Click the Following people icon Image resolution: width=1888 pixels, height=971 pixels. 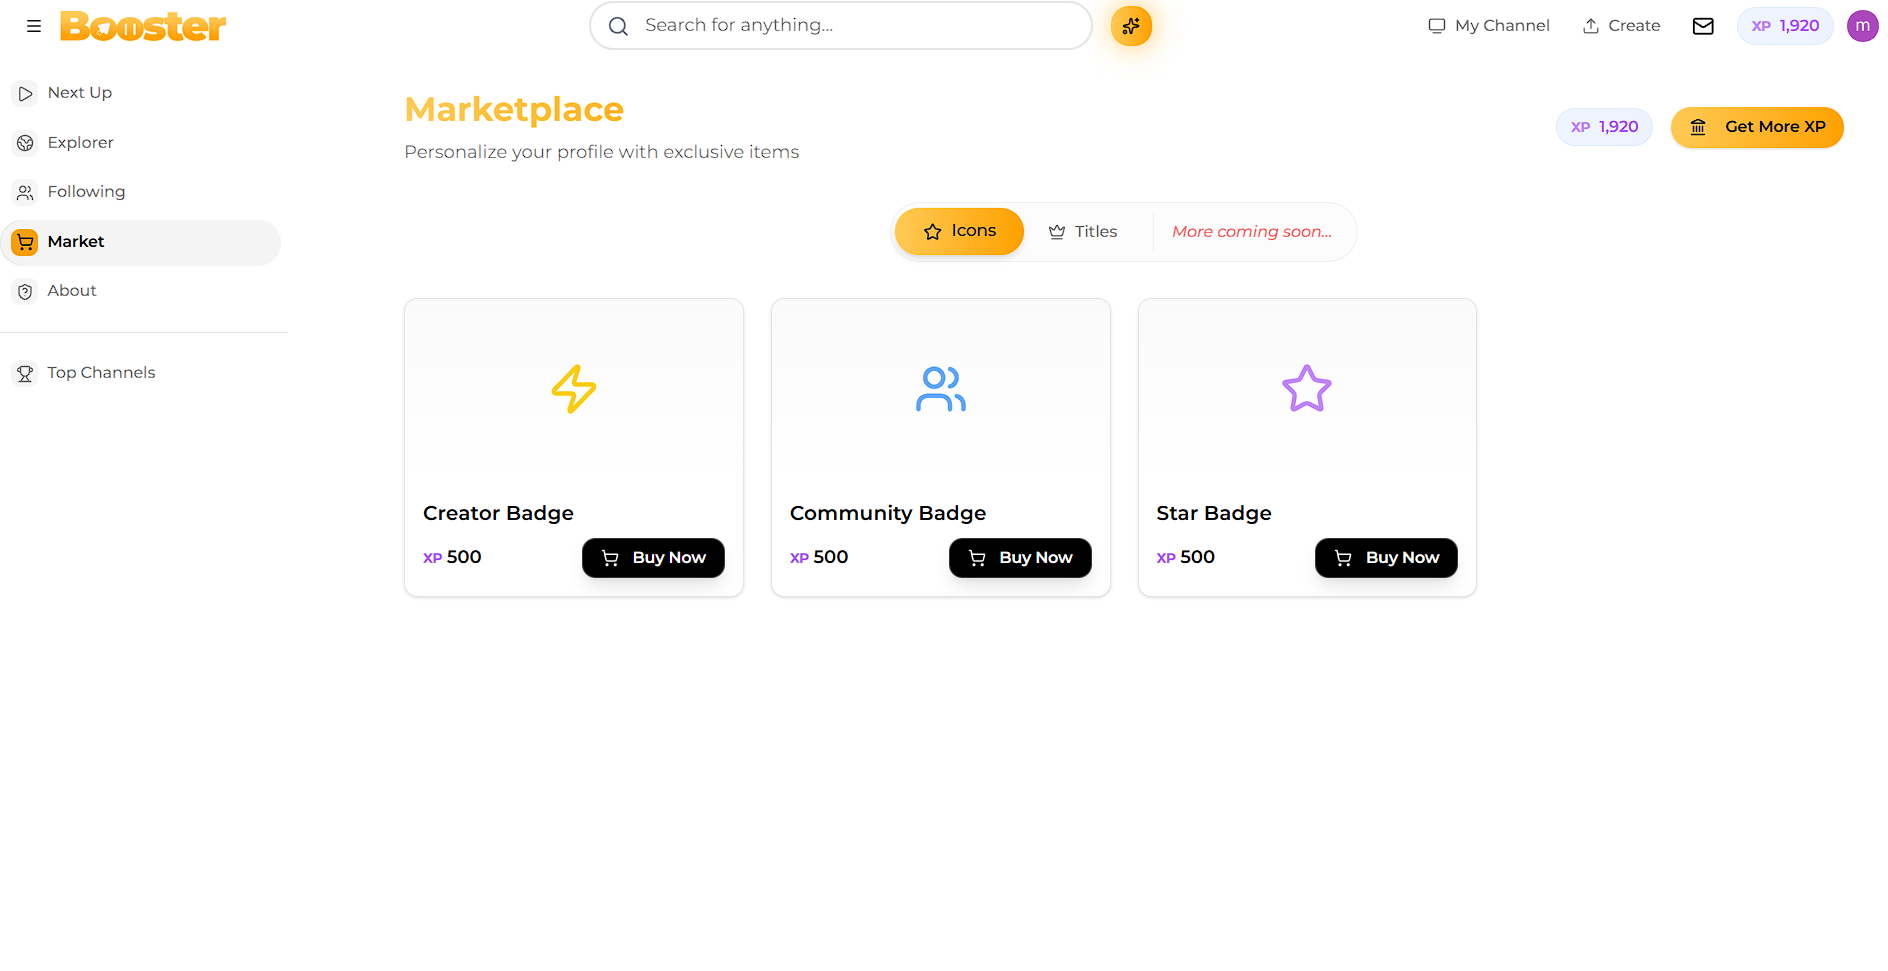coord(25,191)
